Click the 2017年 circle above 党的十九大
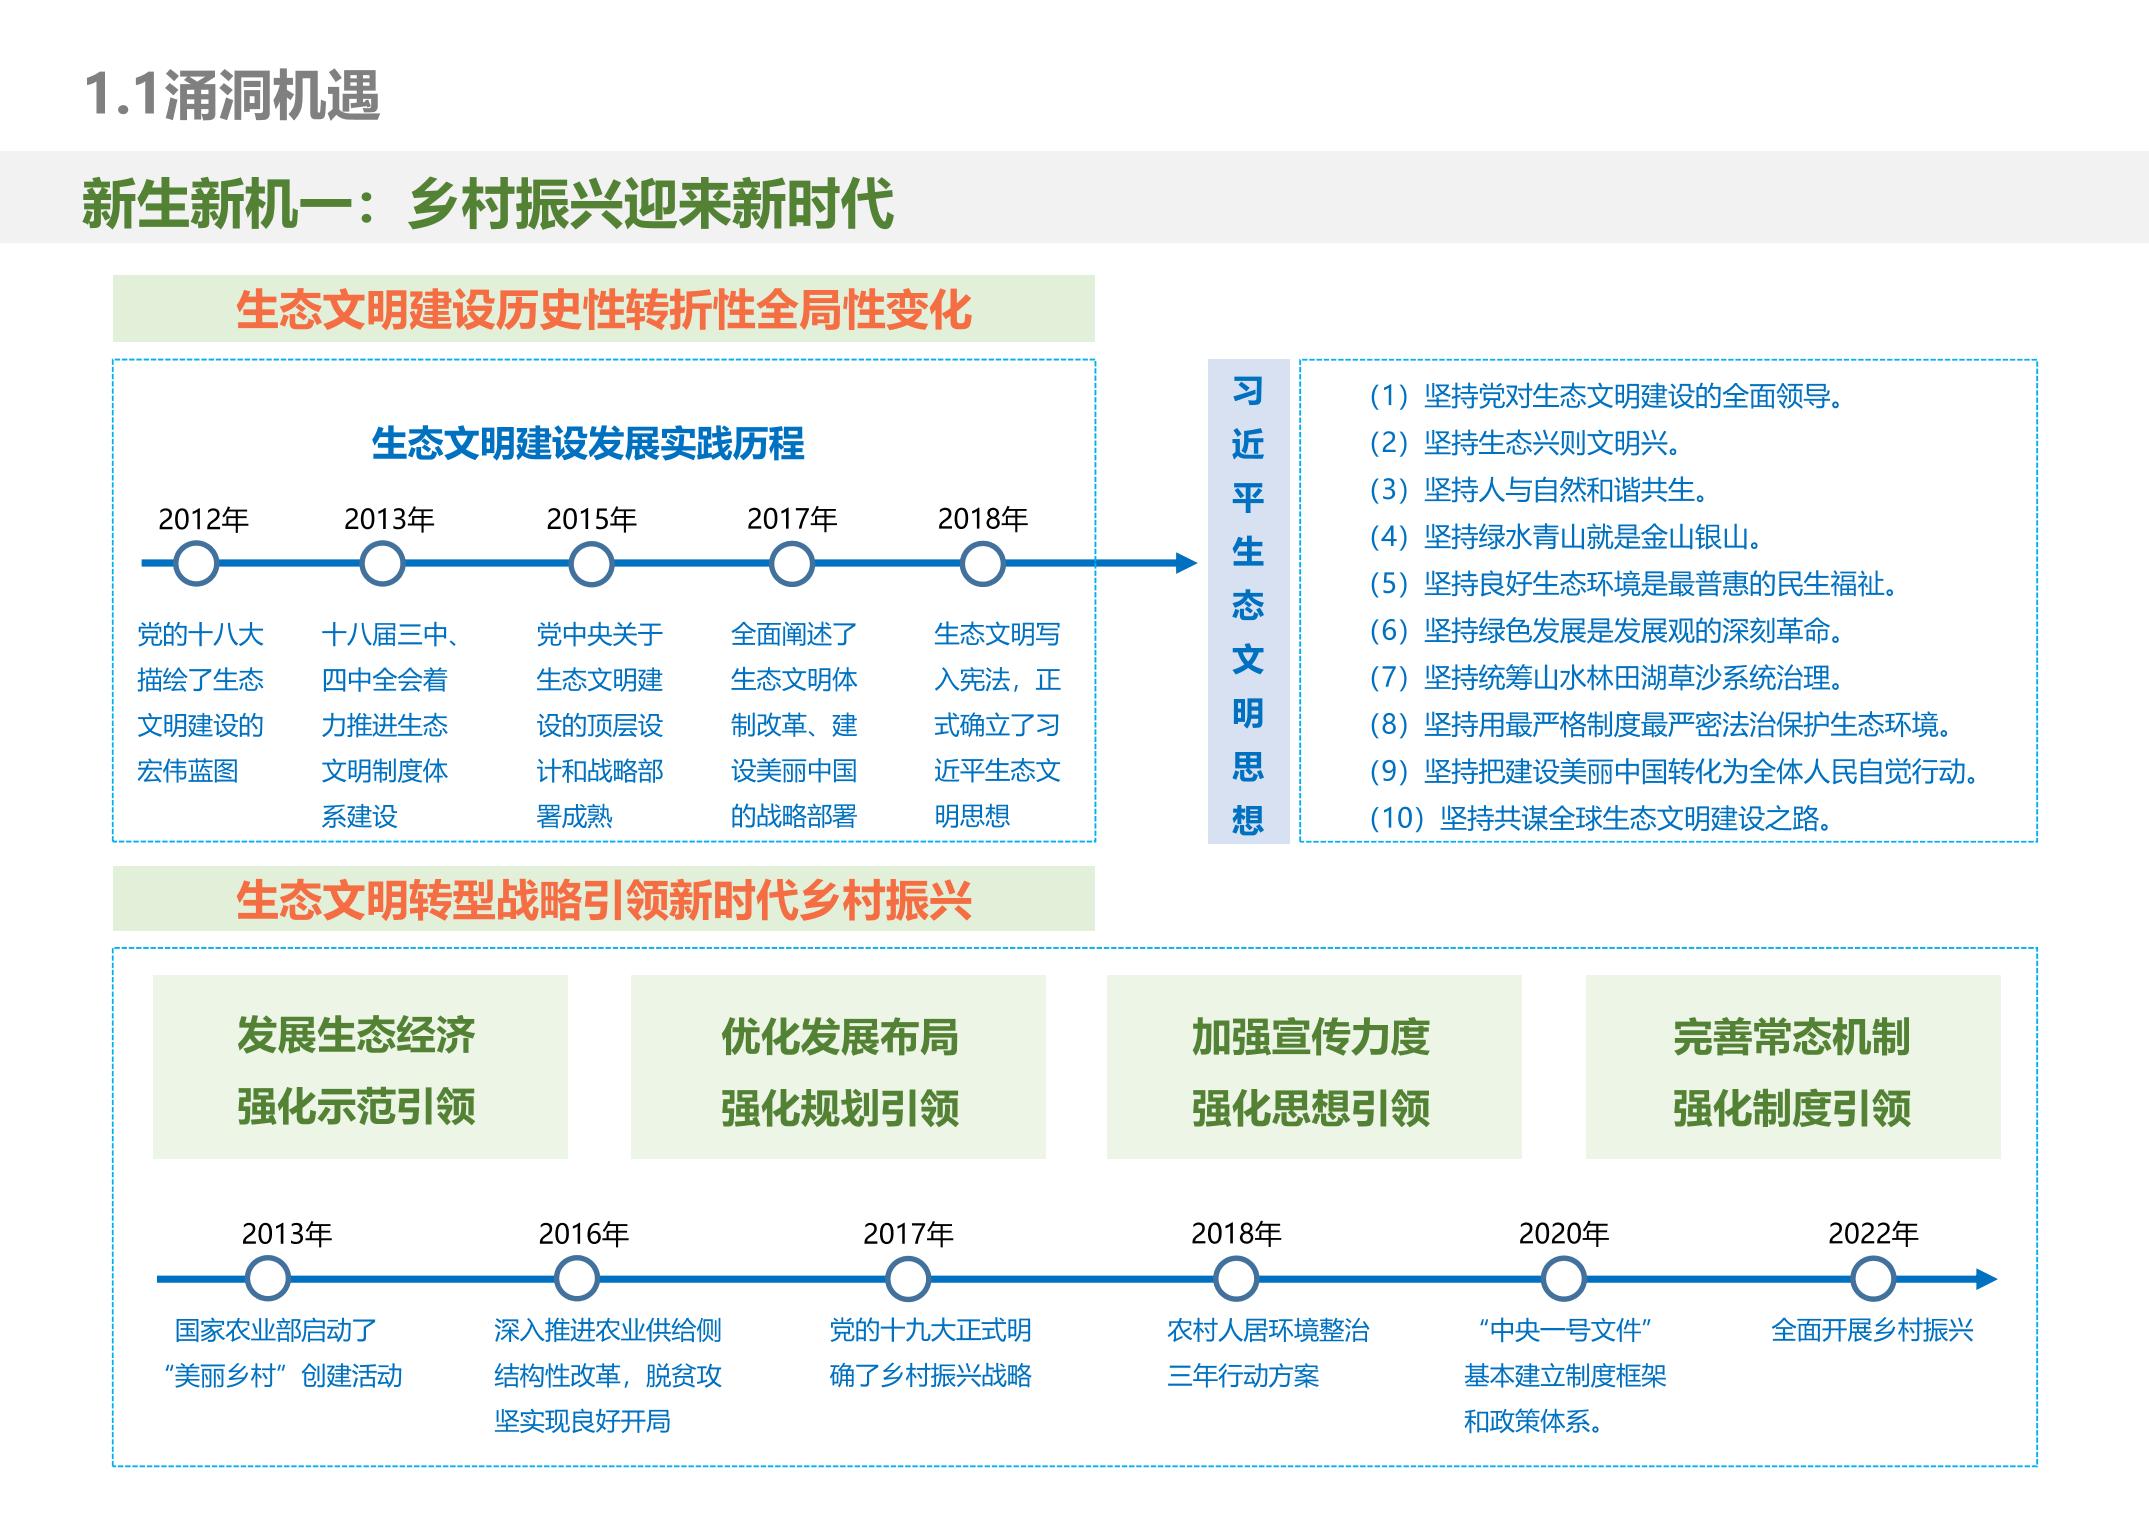Image resolution: width=2149 pixels, height=1520 pixels. 908,1279
